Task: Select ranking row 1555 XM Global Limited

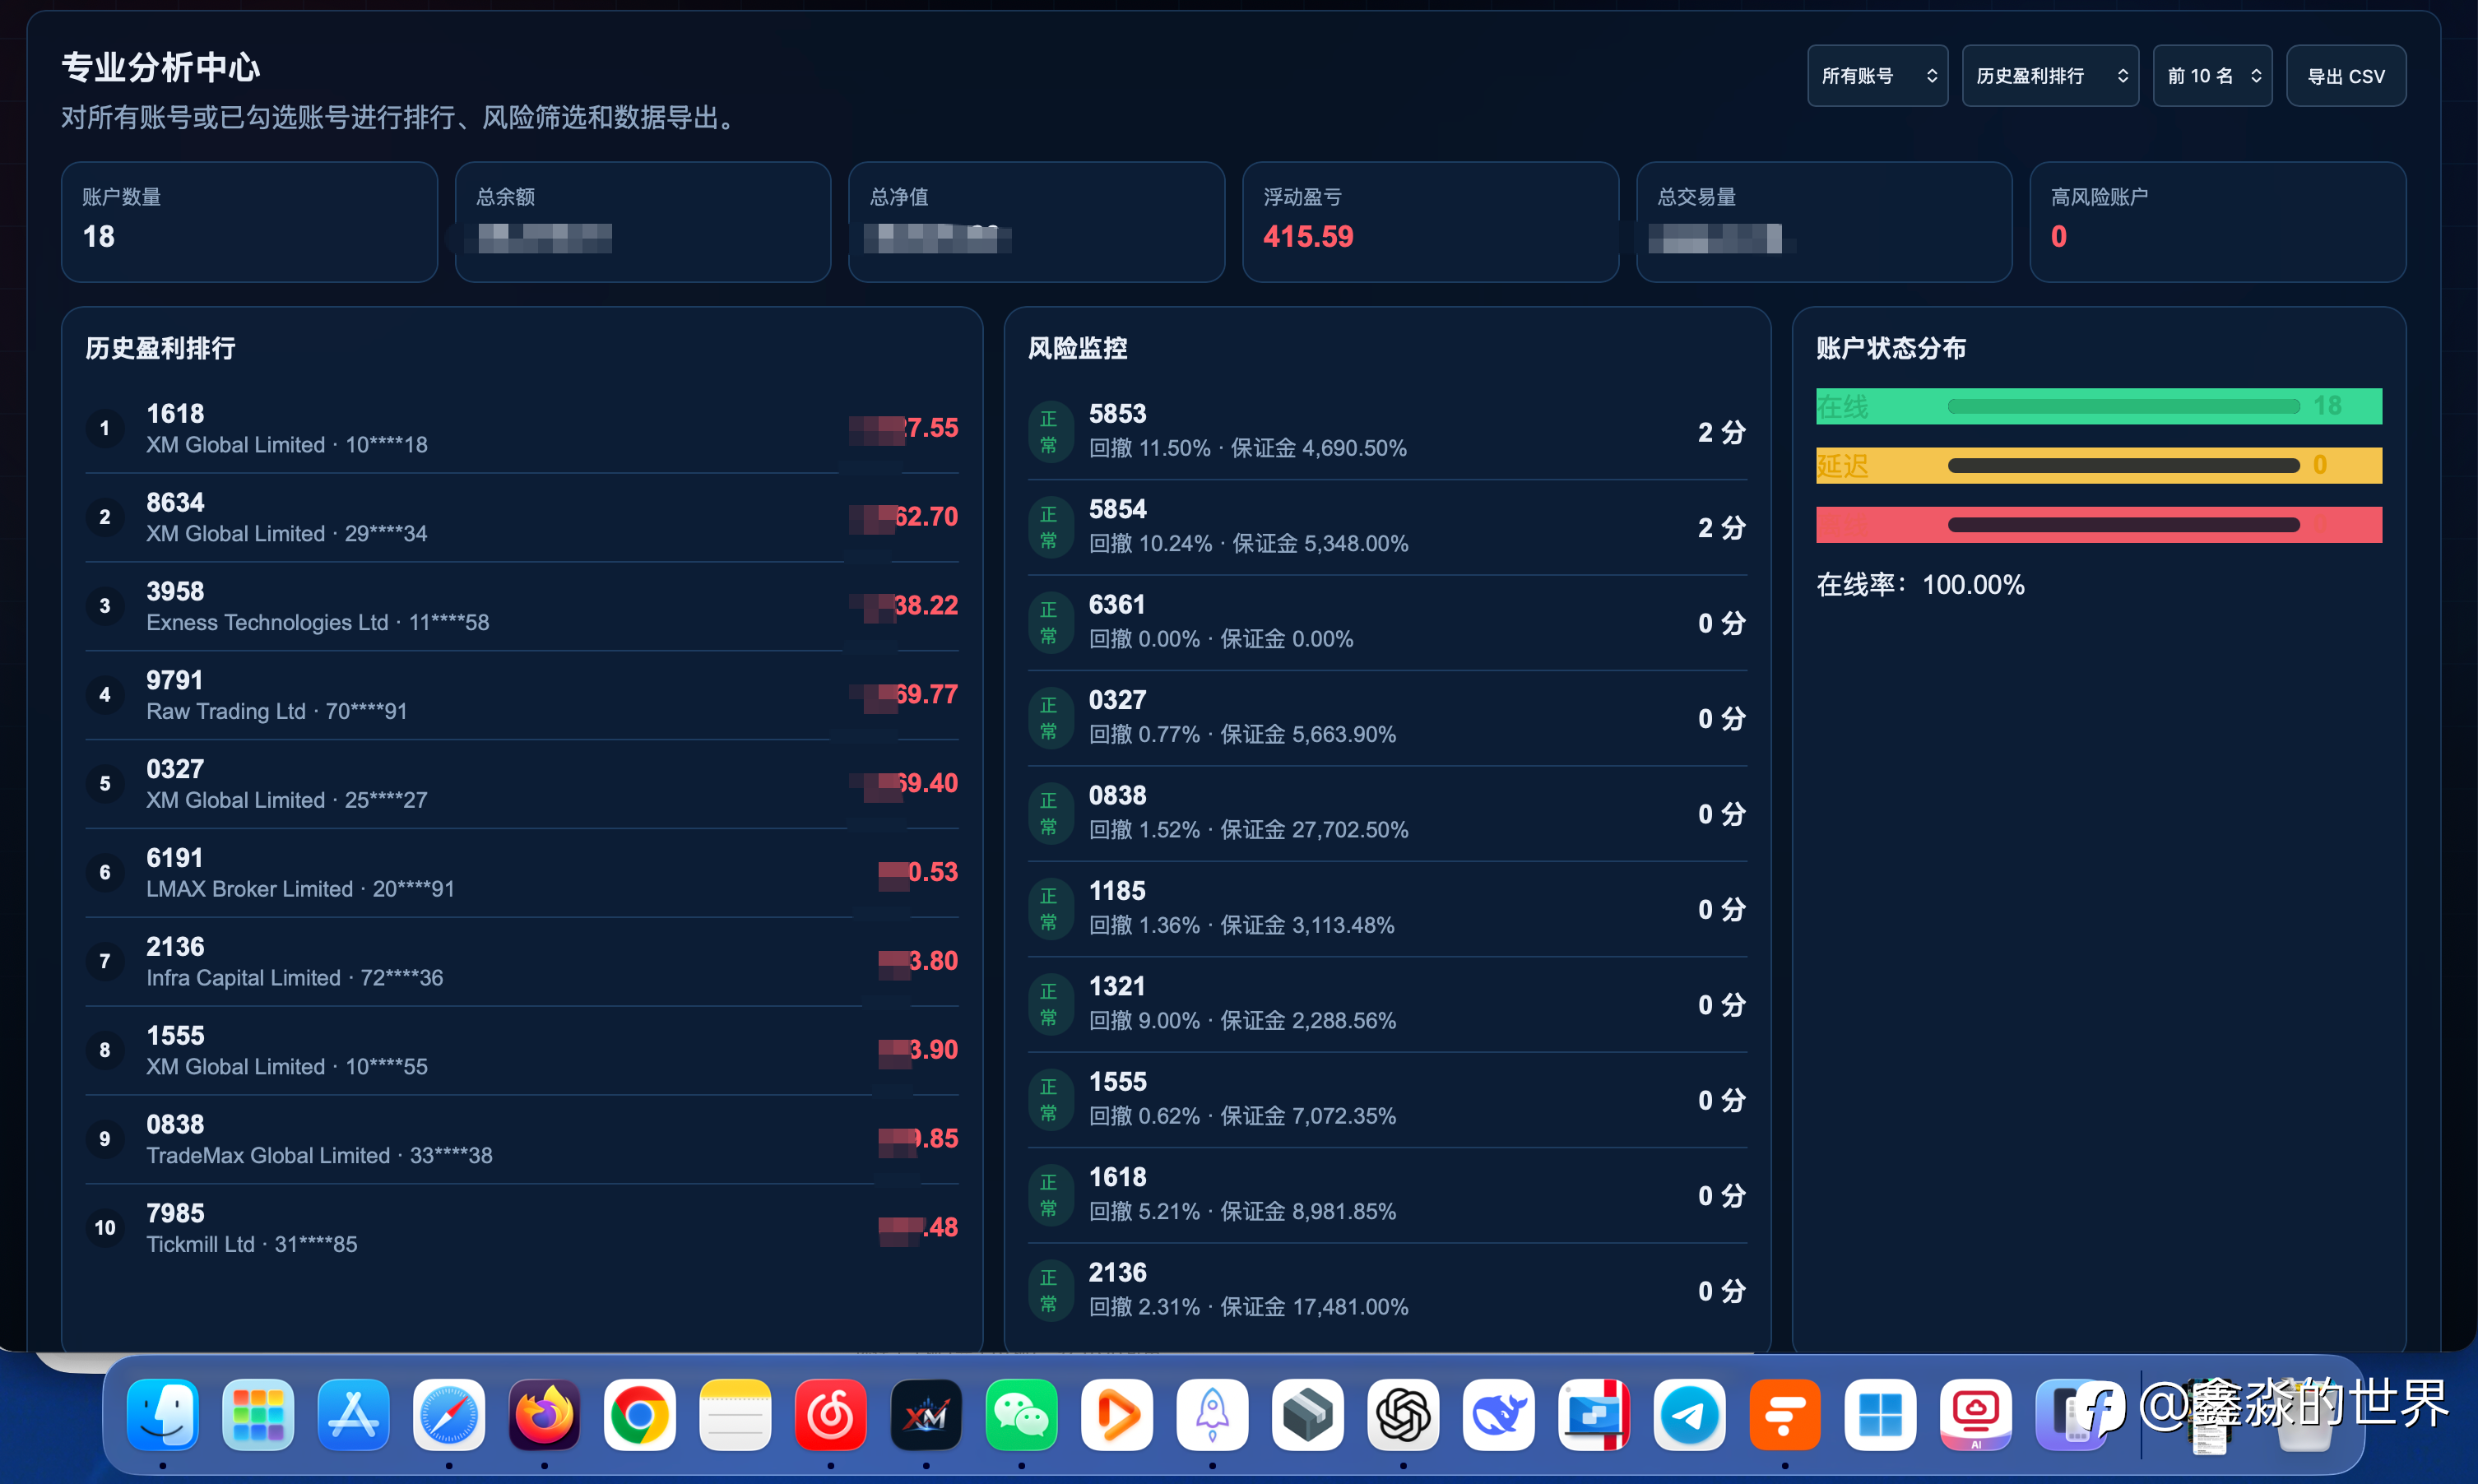Action: [x=522, y=1050]
